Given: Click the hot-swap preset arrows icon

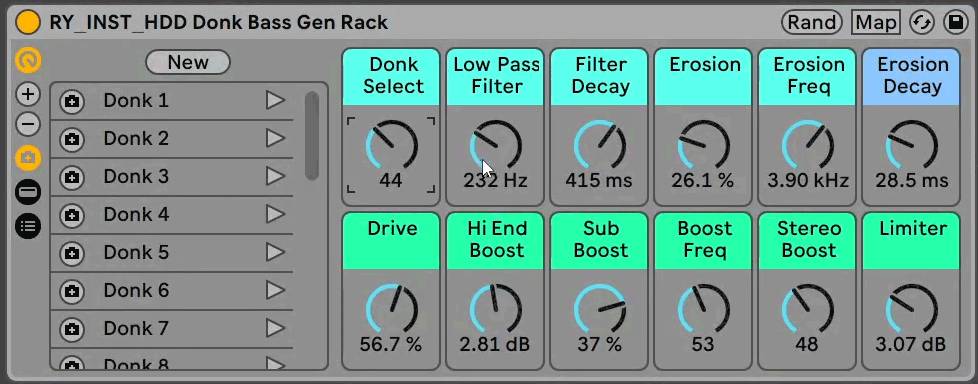Looking at the screenshot, I should click(921, 23).
